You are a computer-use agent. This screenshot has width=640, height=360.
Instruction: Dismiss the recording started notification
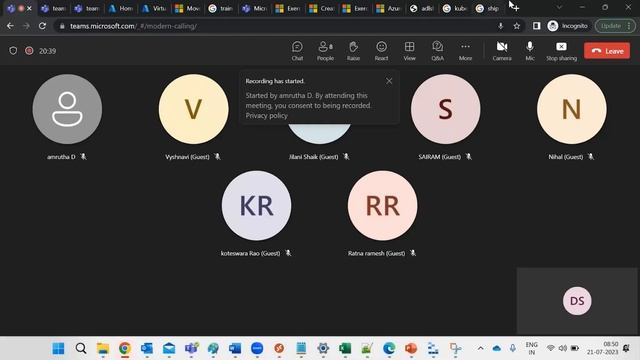[x=389, y=81]
